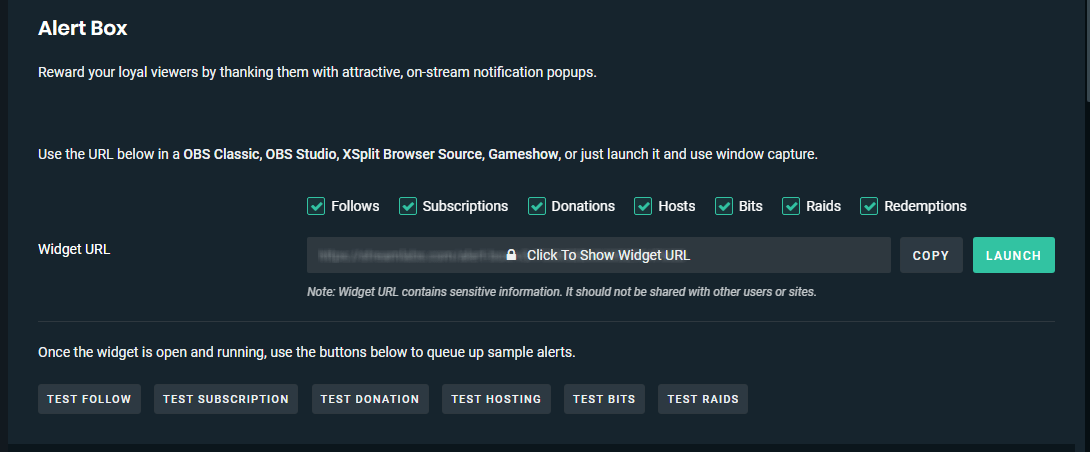Toggle the Subscriptions alert checkbox
Image resolution: width=1090 pixels, height=452 pixels.
[x=408, y=206]
